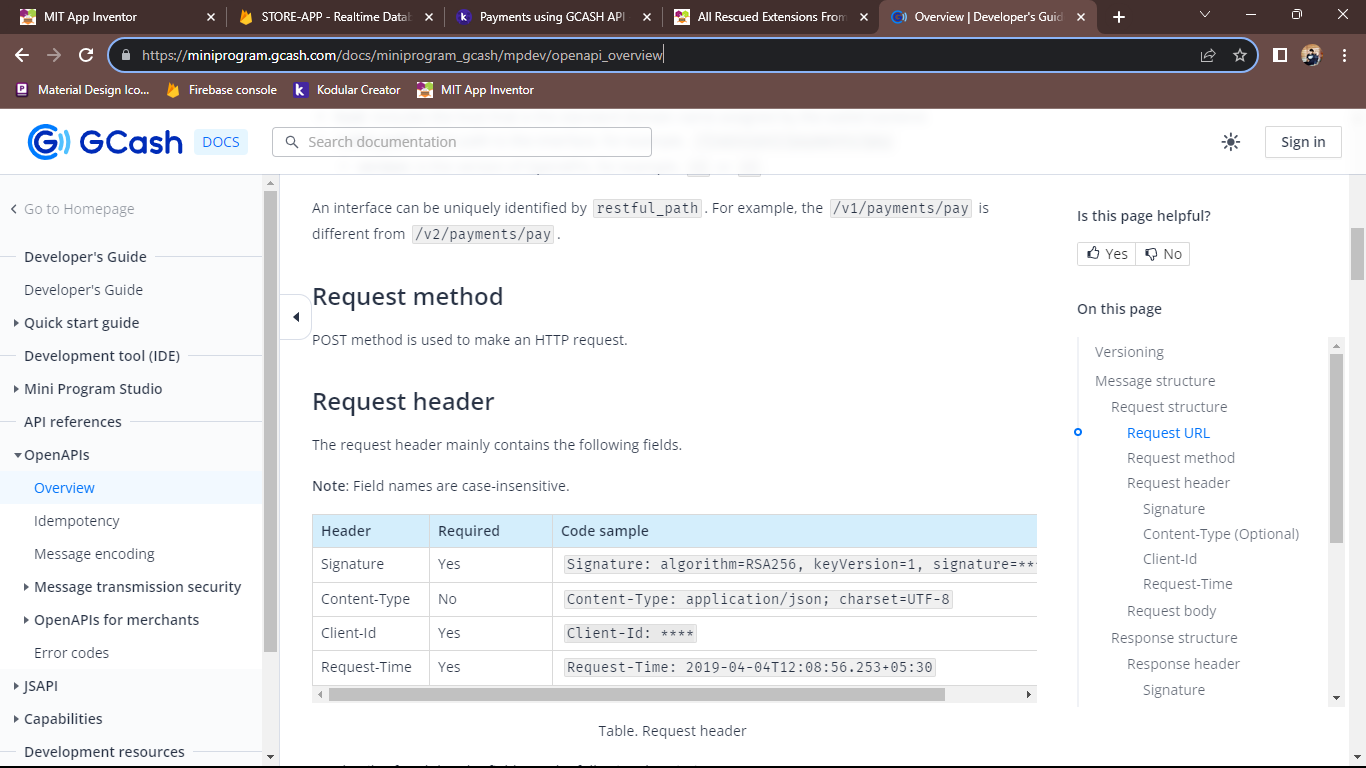Collapse the sidebar with the arrow handle
1366x768 pixels.
296,317
